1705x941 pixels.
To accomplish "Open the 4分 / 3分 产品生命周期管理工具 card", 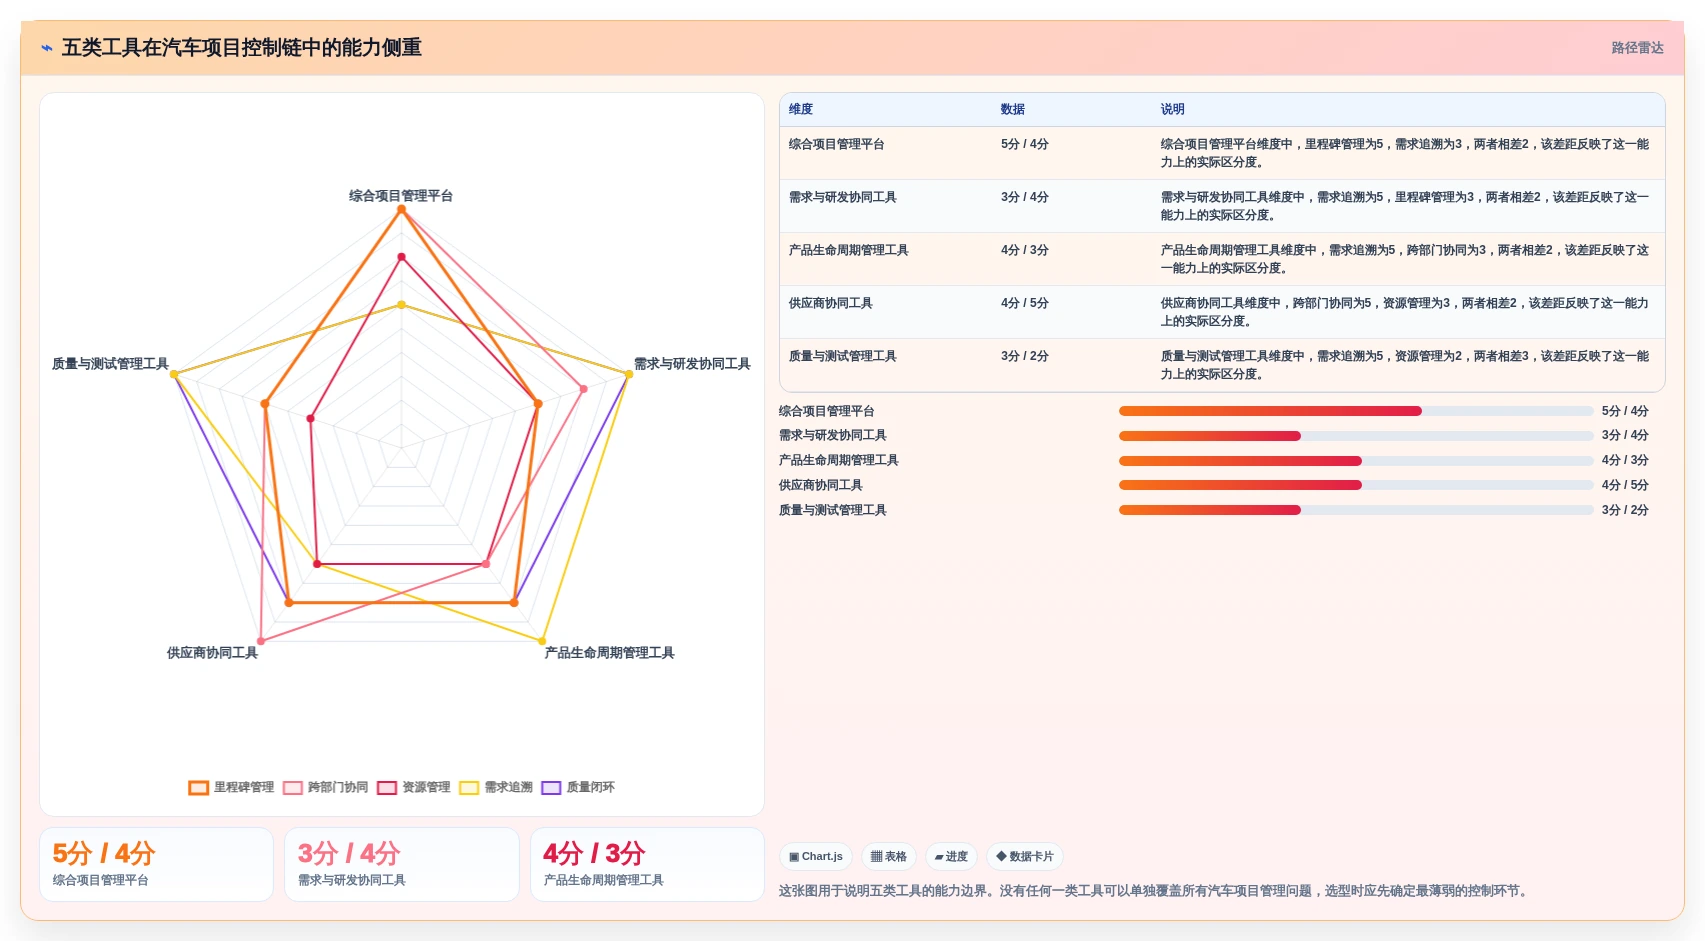I will (647, 865).
